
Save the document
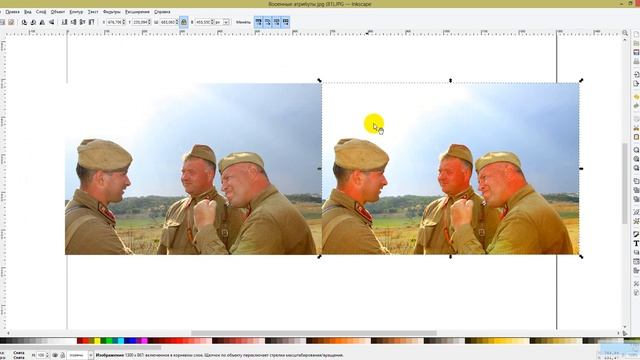[x=636, y=52]
